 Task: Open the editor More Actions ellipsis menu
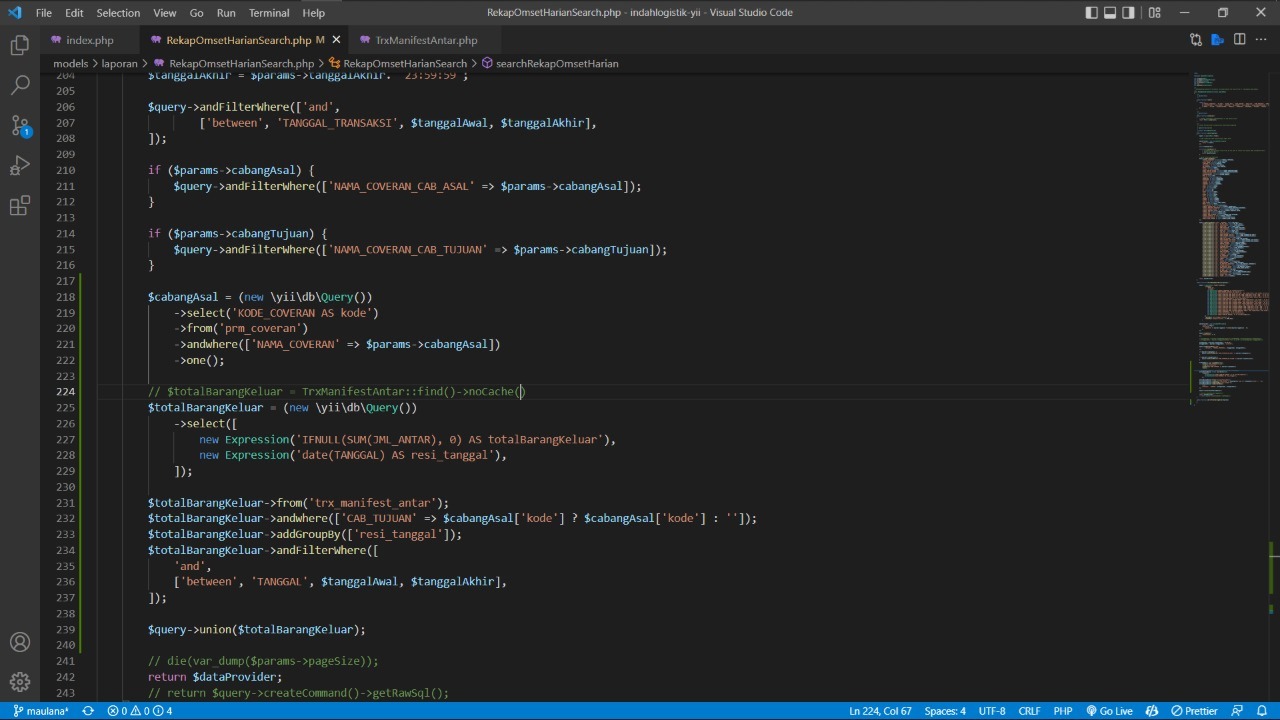pyautogui.click(x=1261, y=40)
